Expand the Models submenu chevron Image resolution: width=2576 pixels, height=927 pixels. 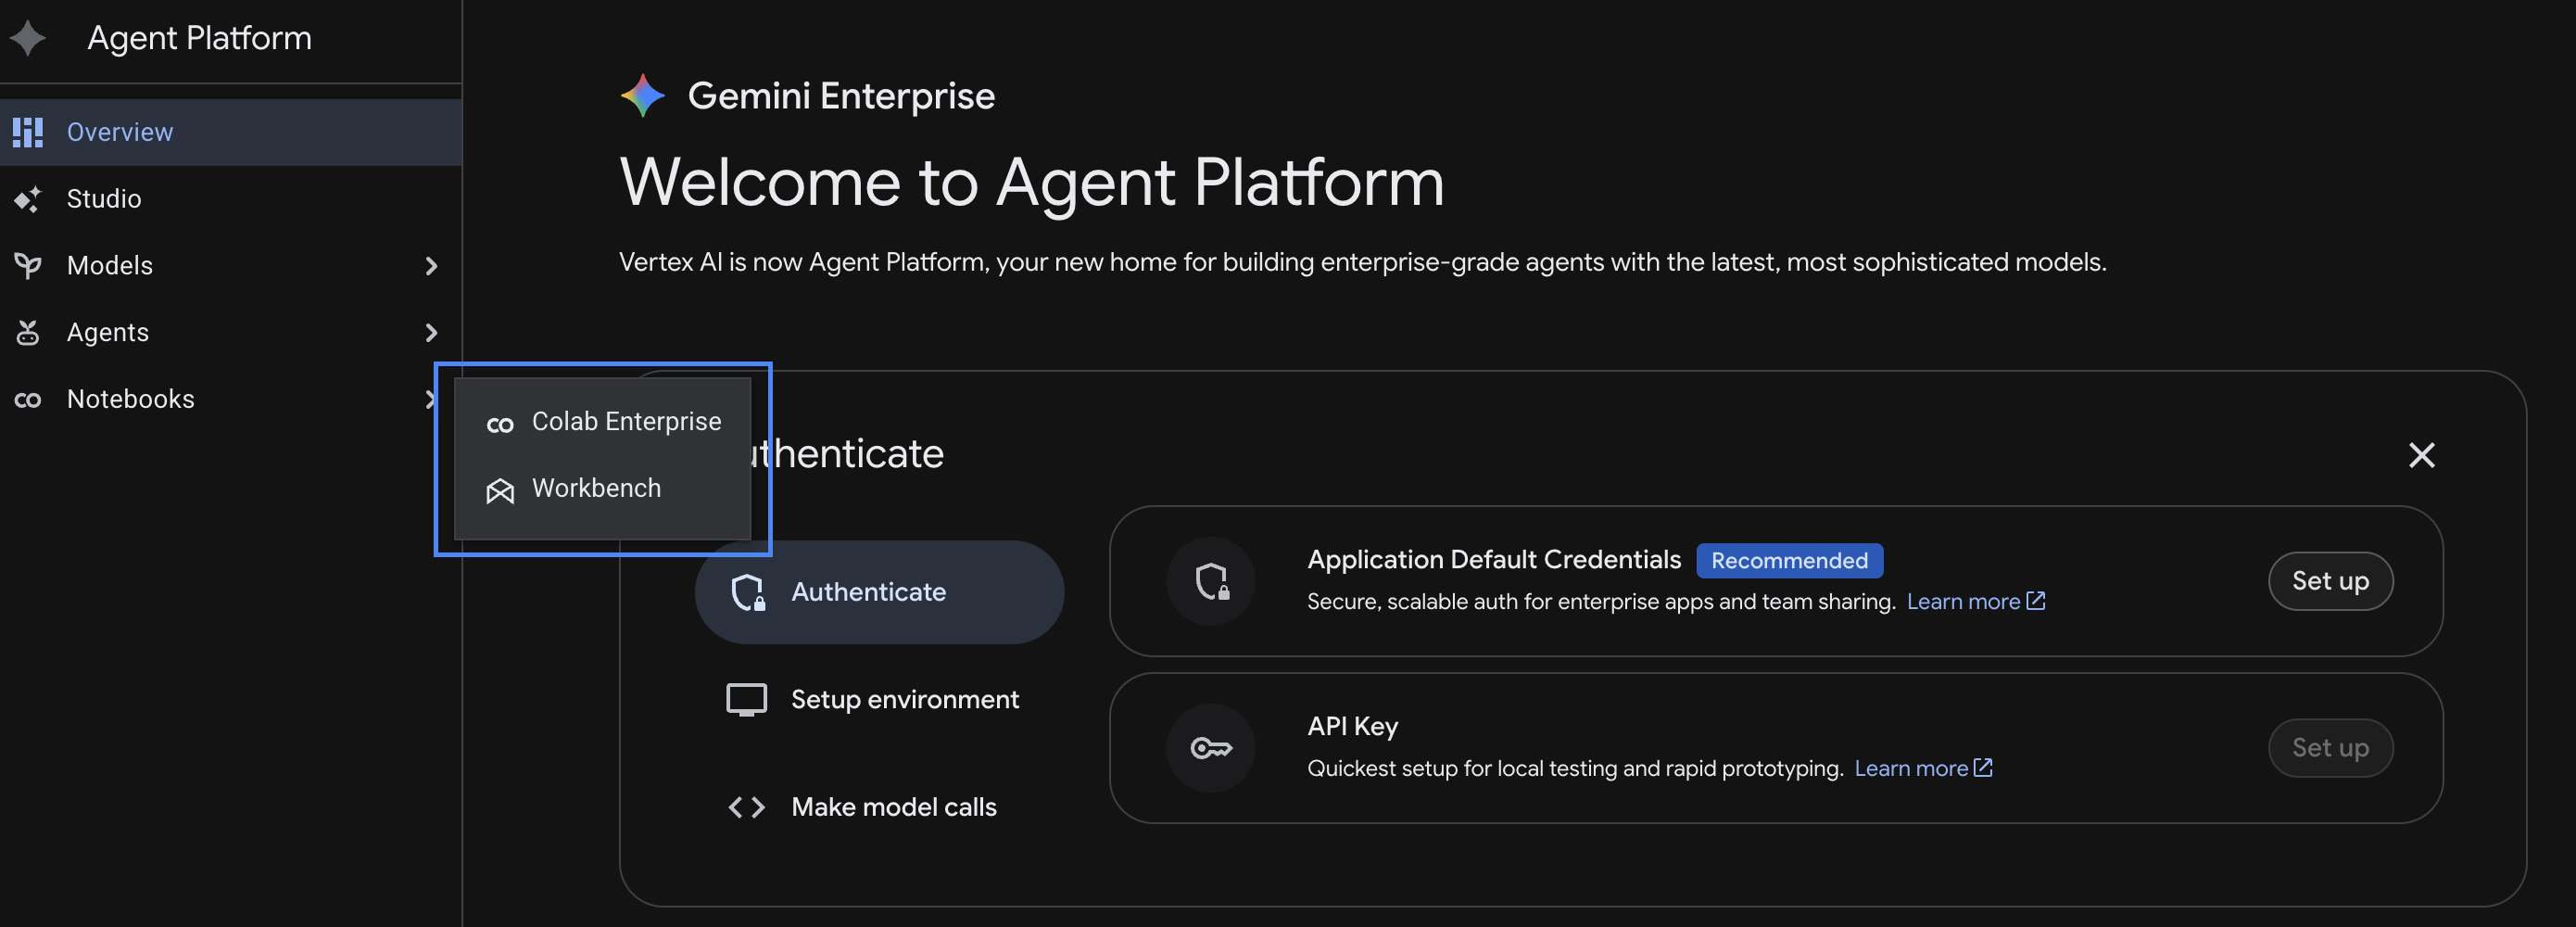pos(431,266)
